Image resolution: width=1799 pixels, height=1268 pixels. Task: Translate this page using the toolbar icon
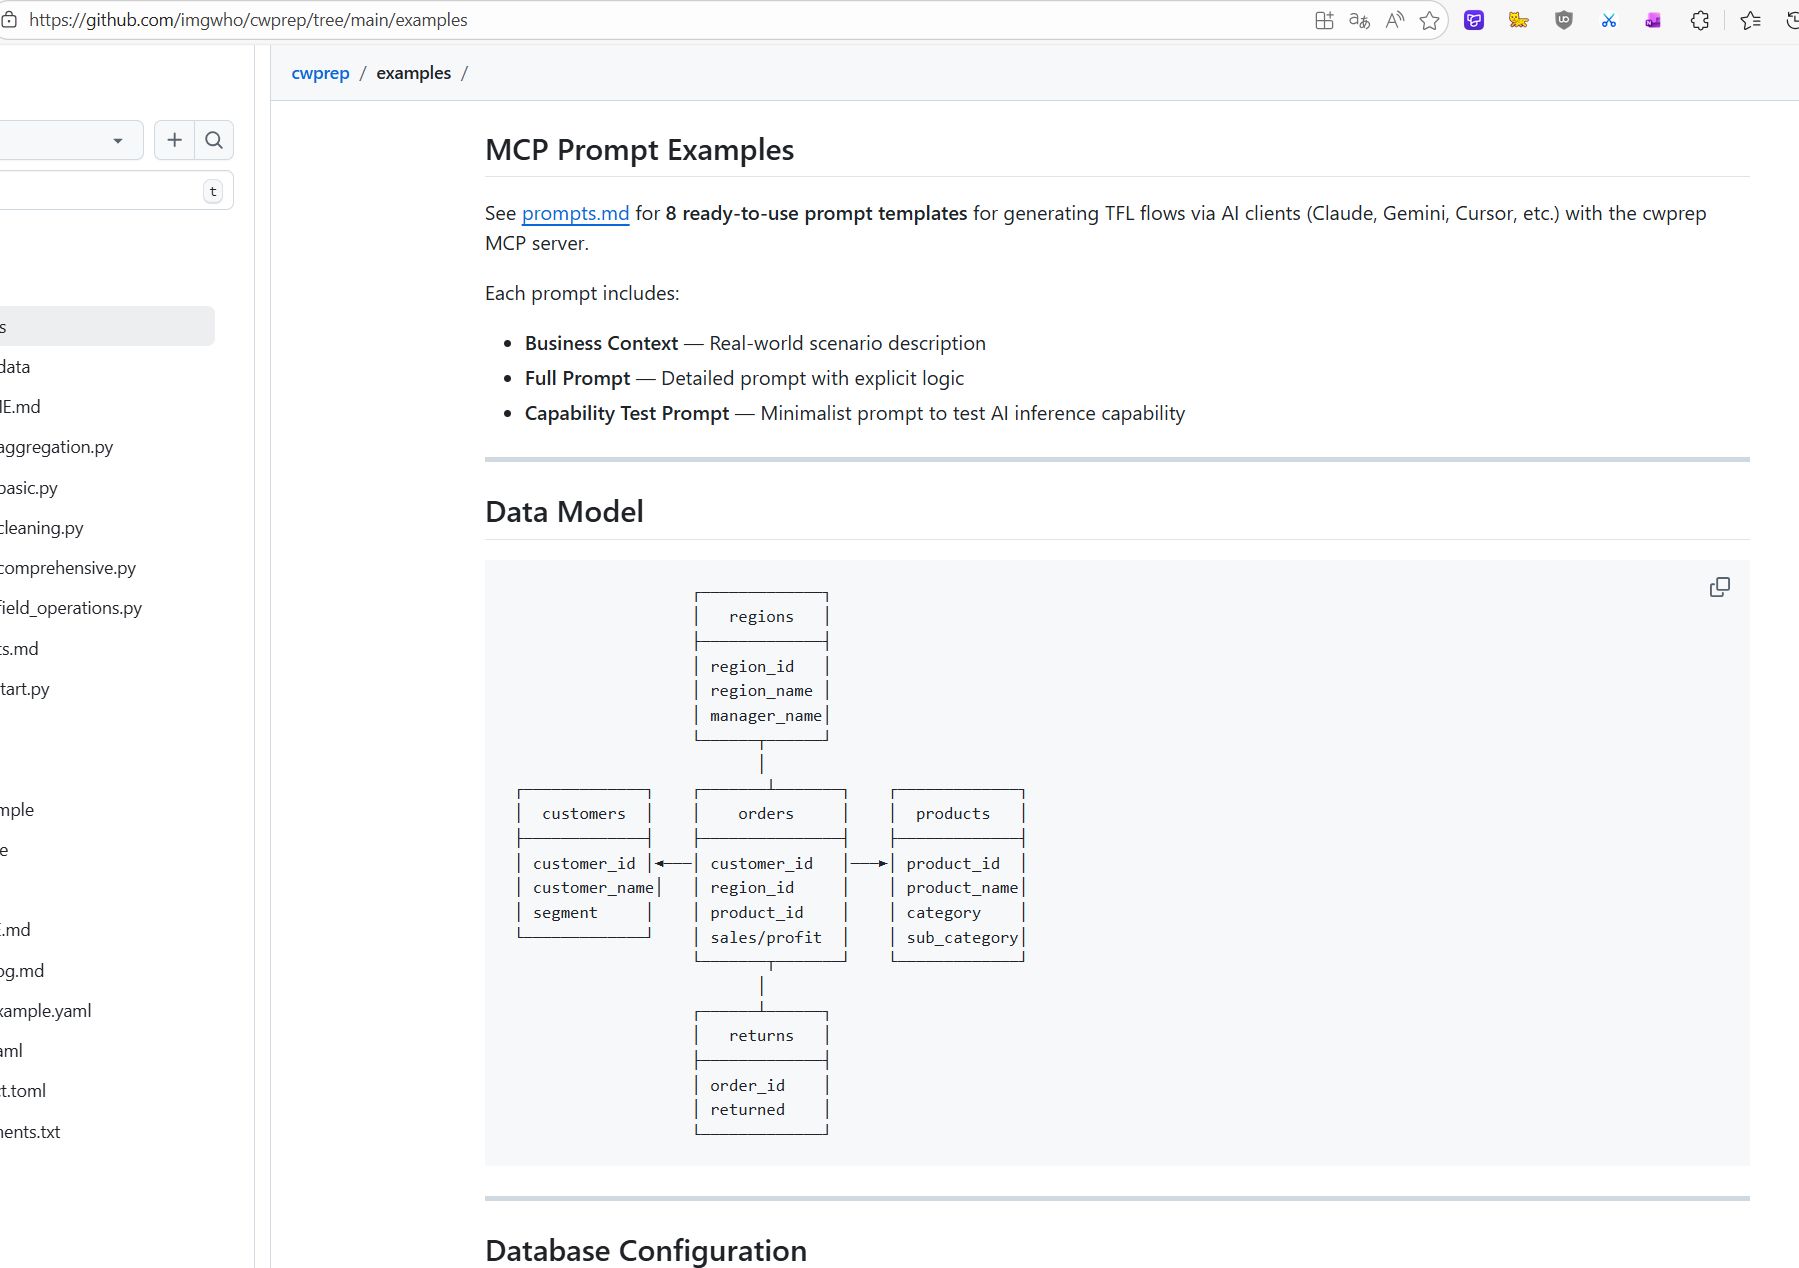1359,20
